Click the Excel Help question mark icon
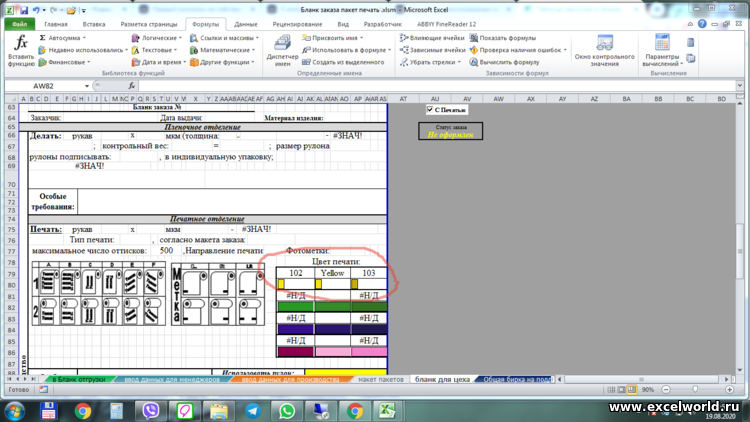This screenshot has height=422, width=750. coord(702,24)
